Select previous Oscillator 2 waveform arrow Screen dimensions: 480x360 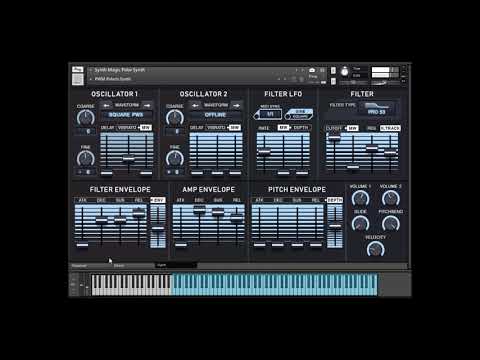pos(196,106)
